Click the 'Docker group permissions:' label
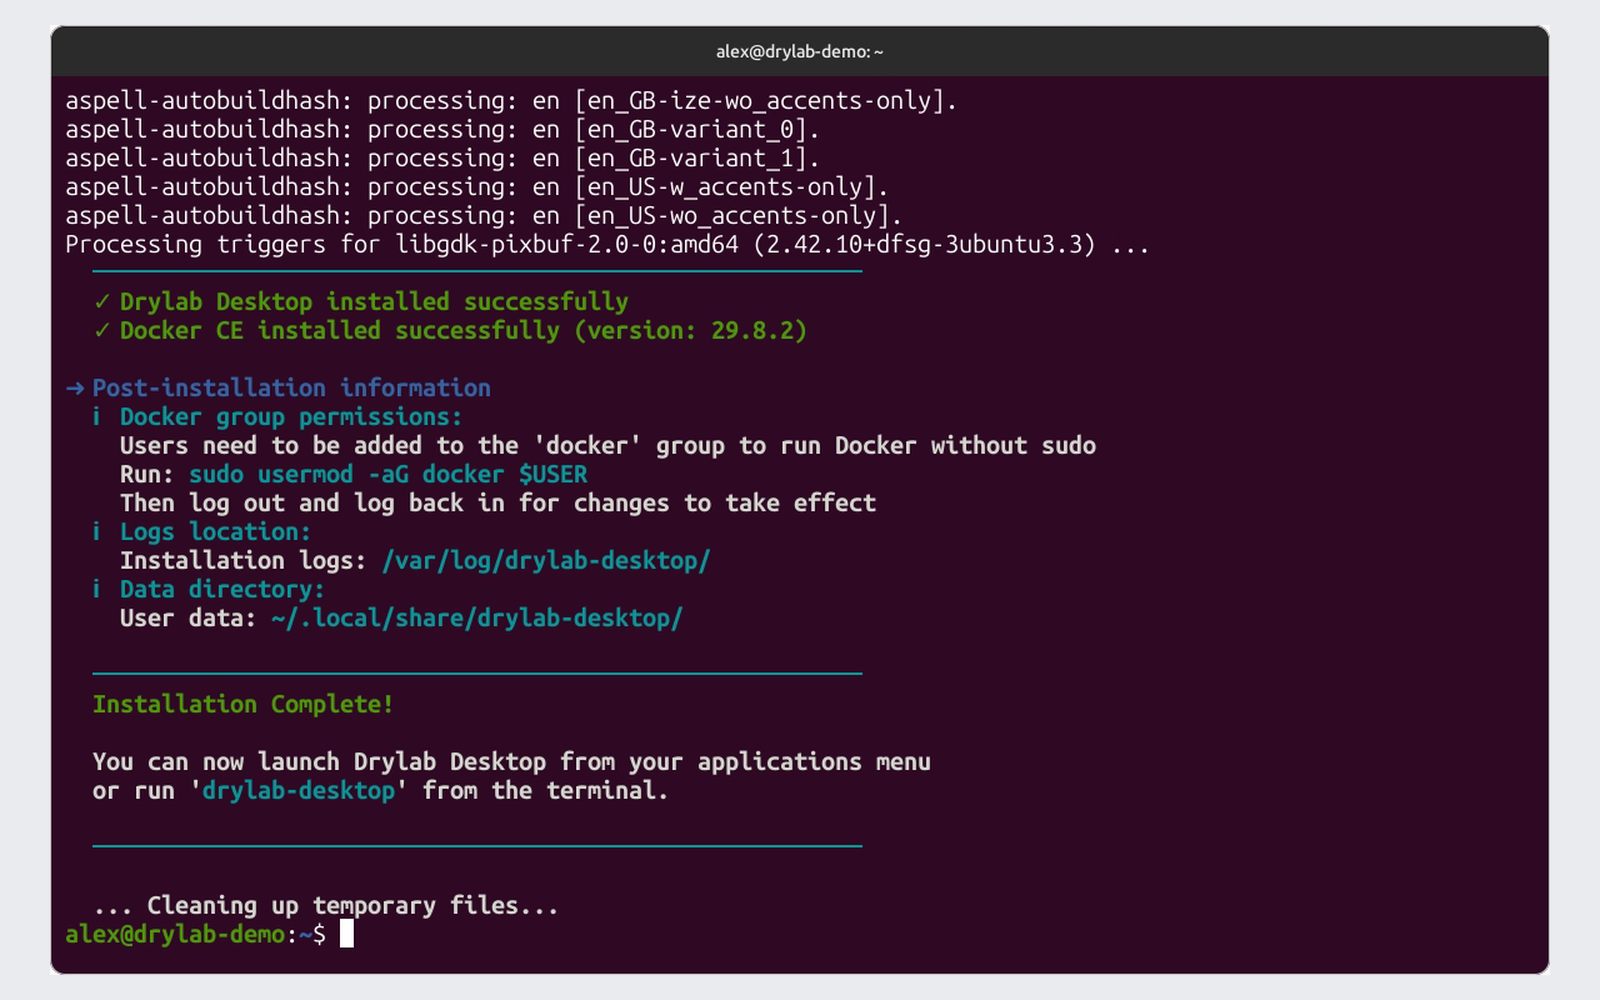Screen dimensions: 1600x1000 291,417
